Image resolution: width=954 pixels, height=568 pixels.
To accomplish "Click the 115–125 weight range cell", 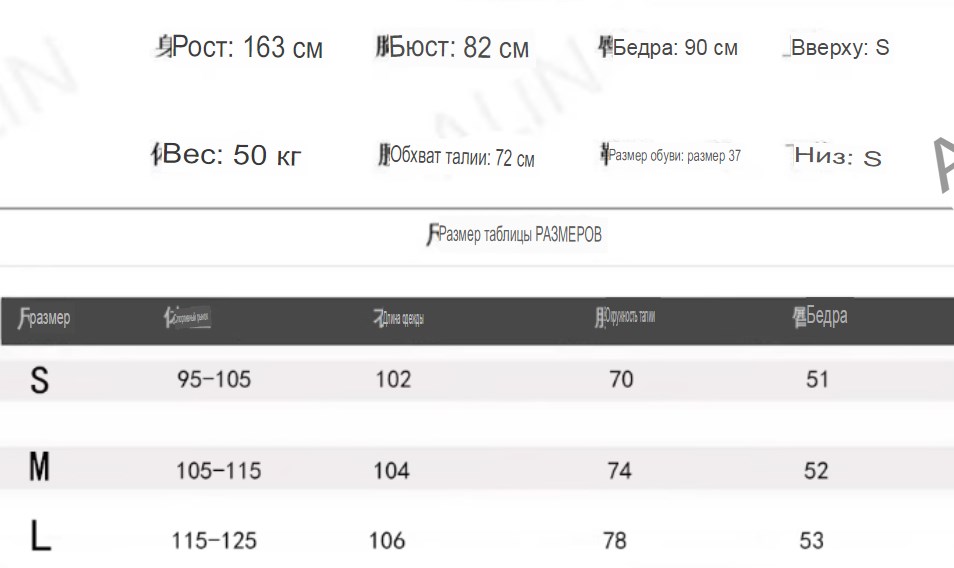I will coord(214,541).
